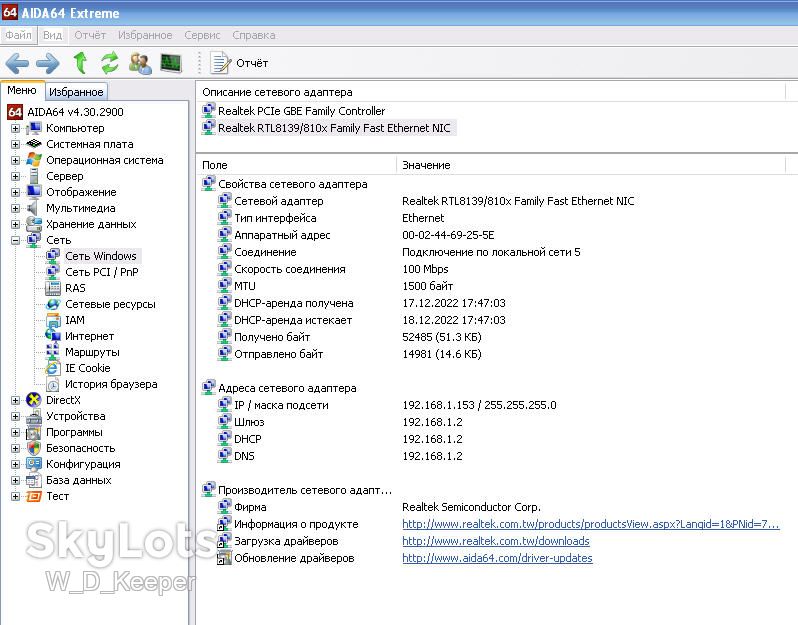Expand the Тест tree node

click(15, 496)
